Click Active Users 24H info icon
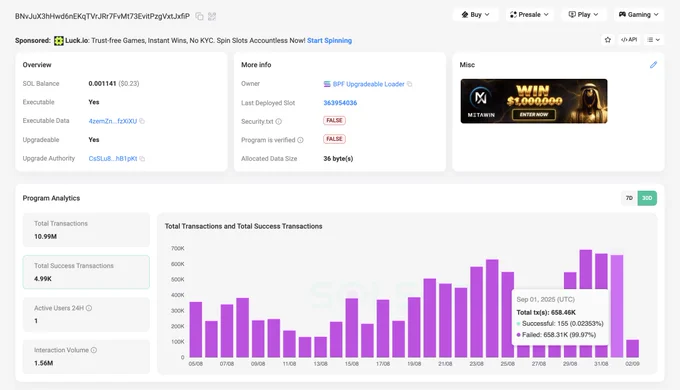 (89, 308)
